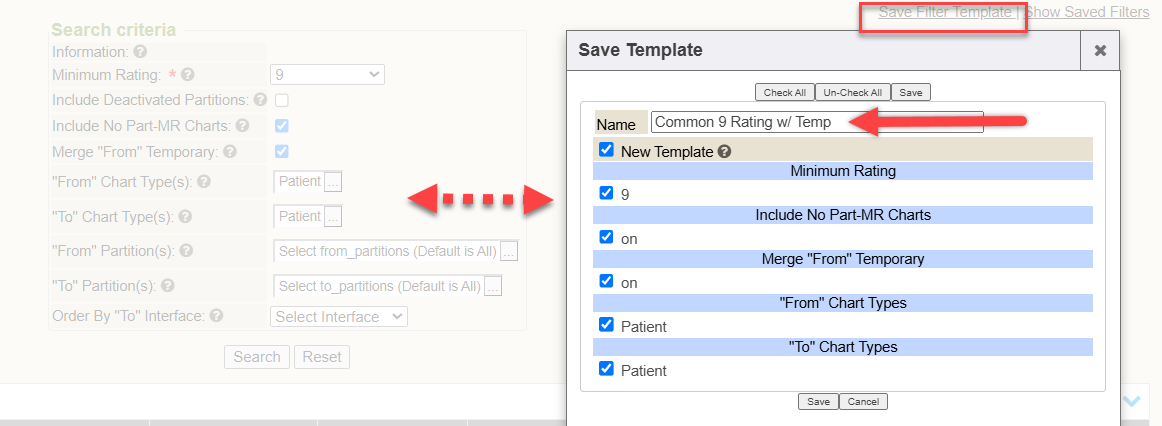Toggle the New Template checkbox
This screenshot has width=1162, height=426.
click(x=606, y=150)
